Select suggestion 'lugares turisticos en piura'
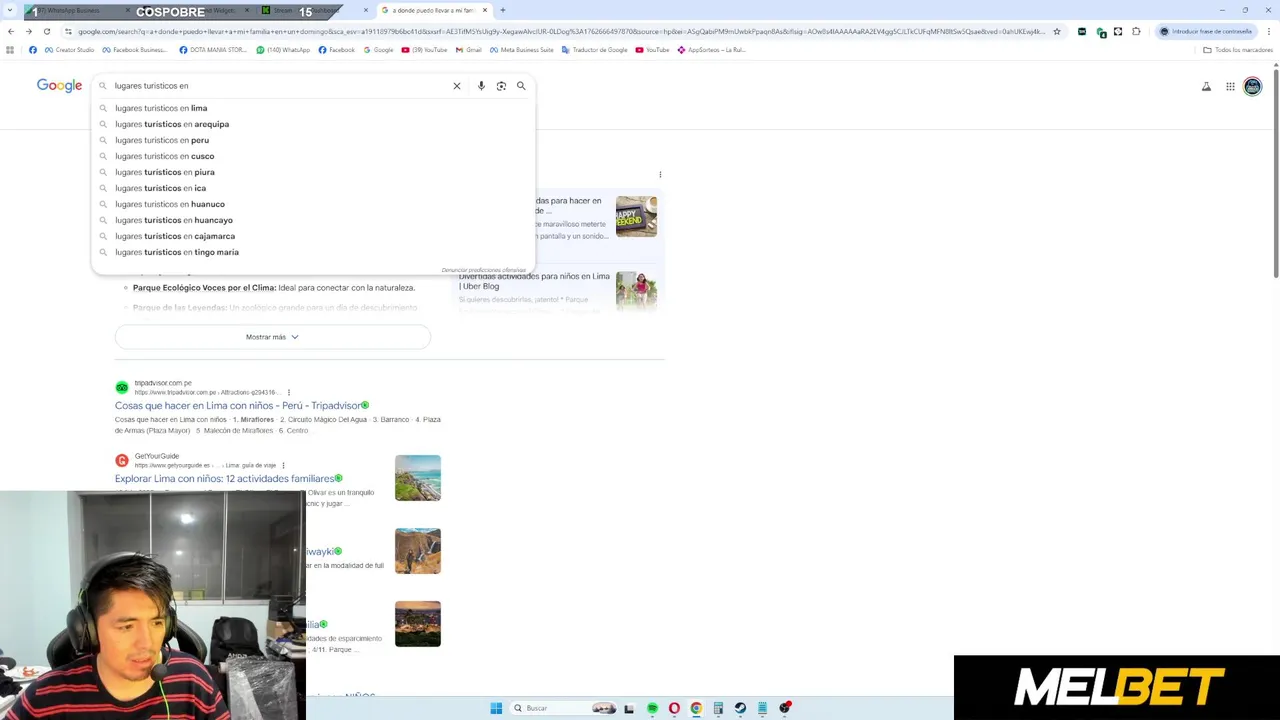The height and width of the screenshot is (720, 1280). [313, 172]
